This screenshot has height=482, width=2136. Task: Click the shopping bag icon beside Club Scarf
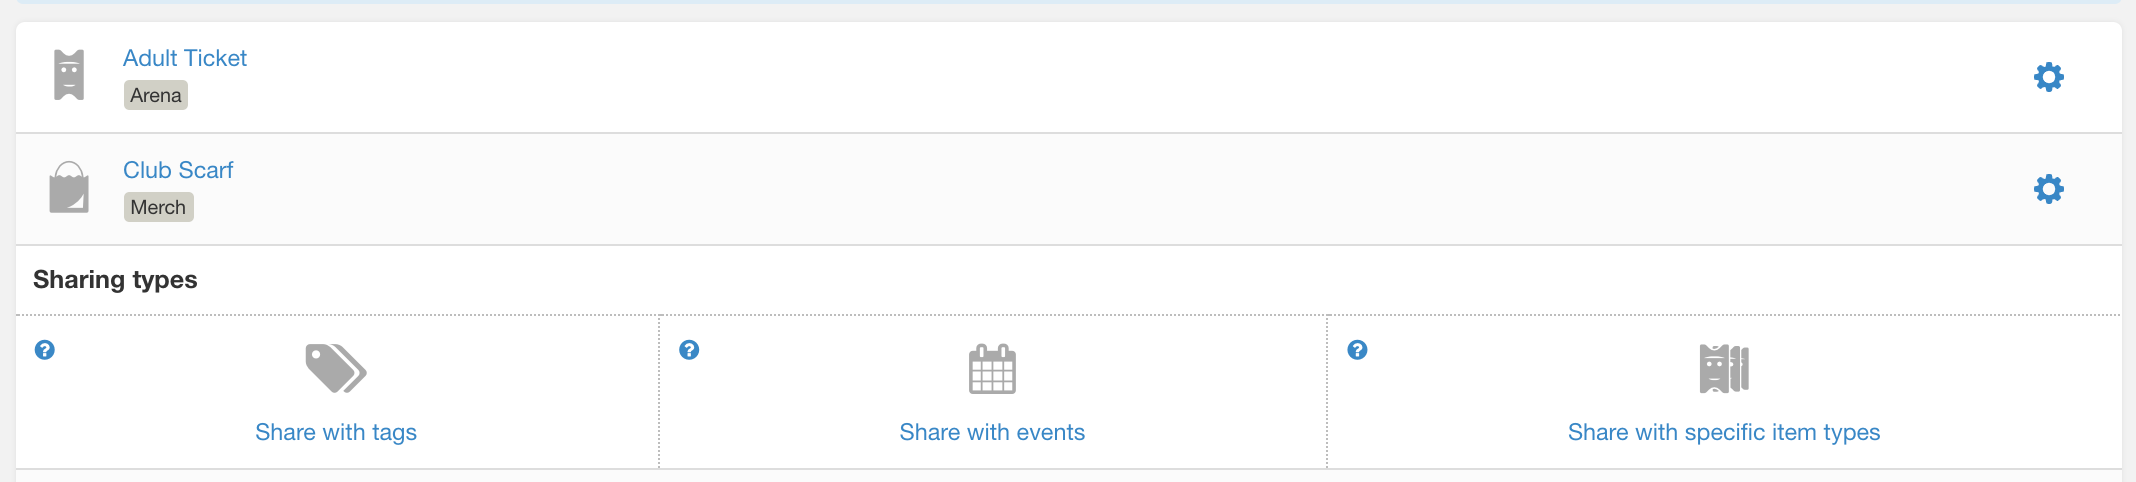click(69, 187)
